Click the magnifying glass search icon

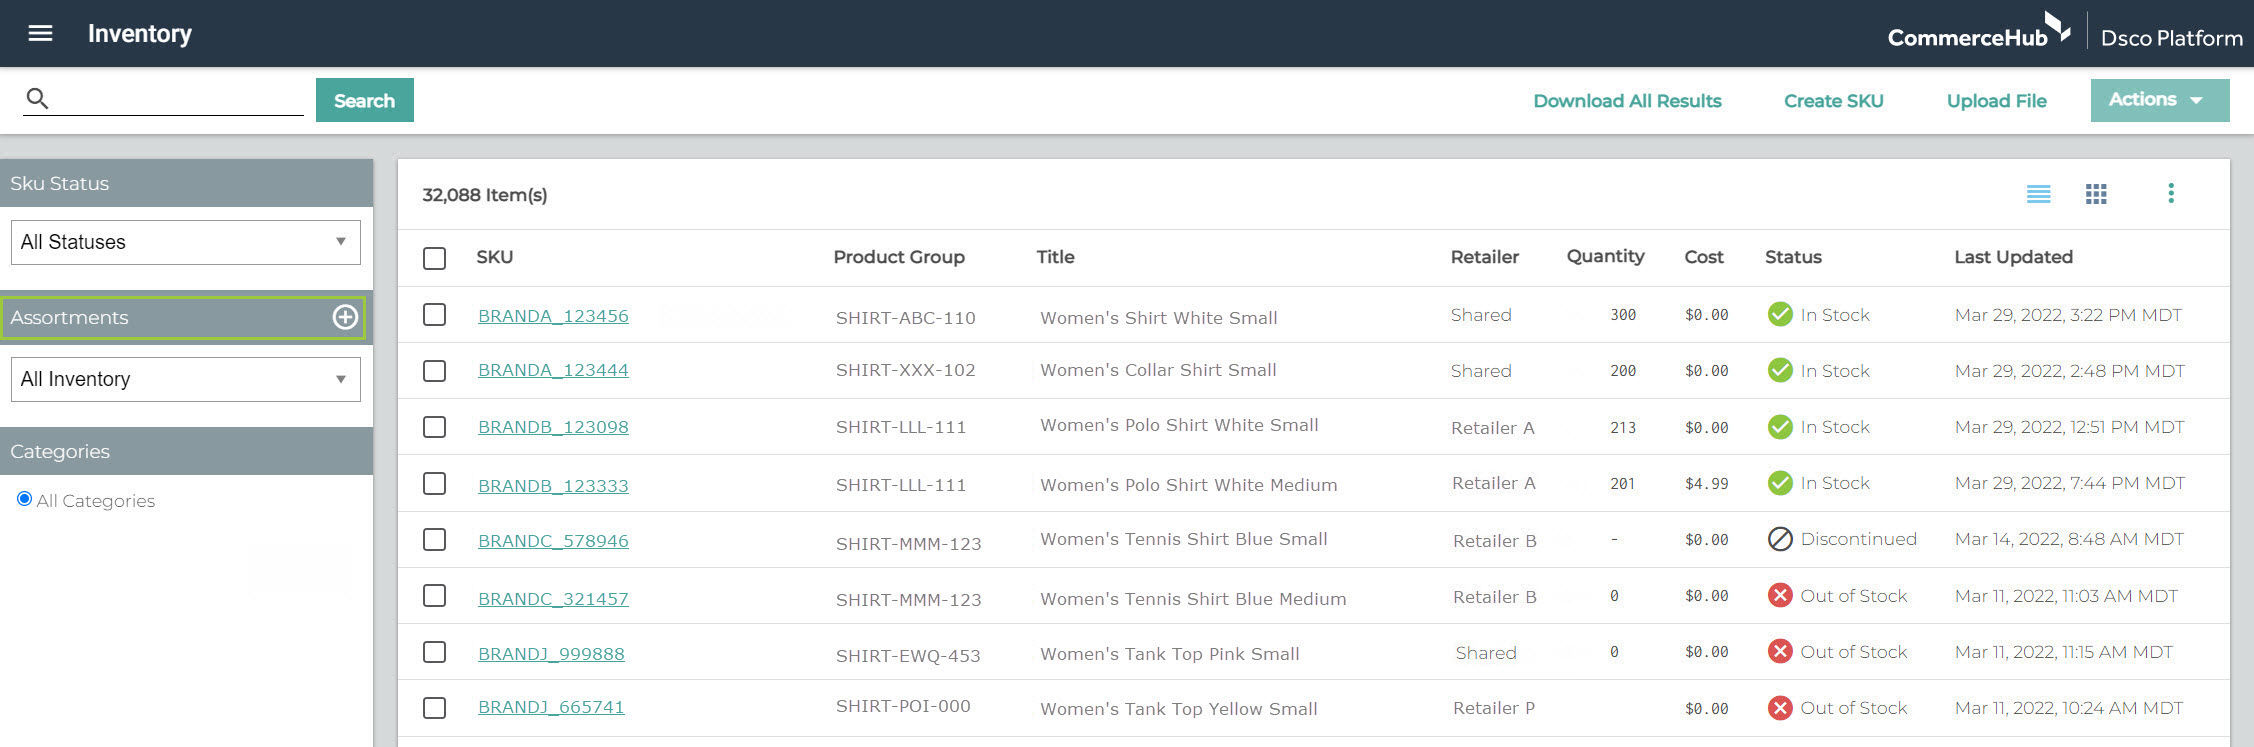(37, 98)
